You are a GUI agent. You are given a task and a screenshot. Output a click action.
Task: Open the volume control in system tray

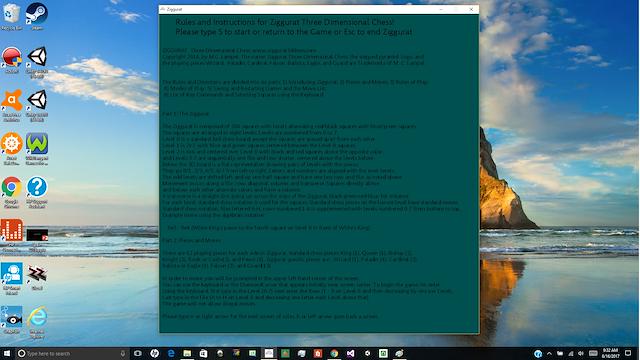tap(581, 353)
